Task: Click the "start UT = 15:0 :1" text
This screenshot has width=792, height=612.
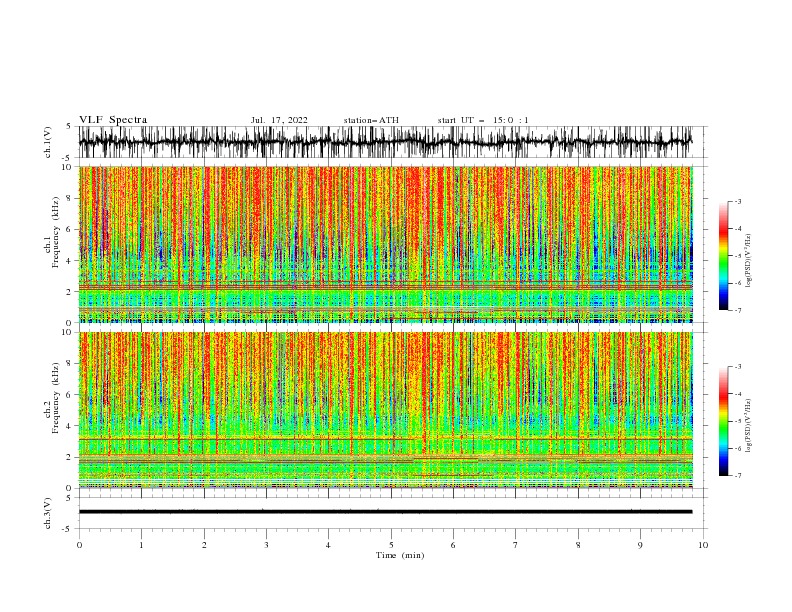Action: (483, 120)
